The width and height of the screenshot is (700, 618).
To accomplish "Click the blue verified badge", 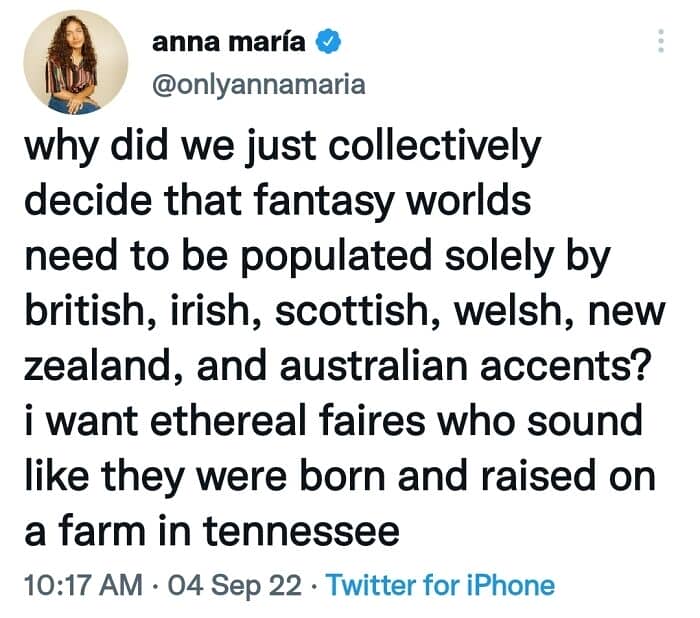I will (x=330, y=43).
